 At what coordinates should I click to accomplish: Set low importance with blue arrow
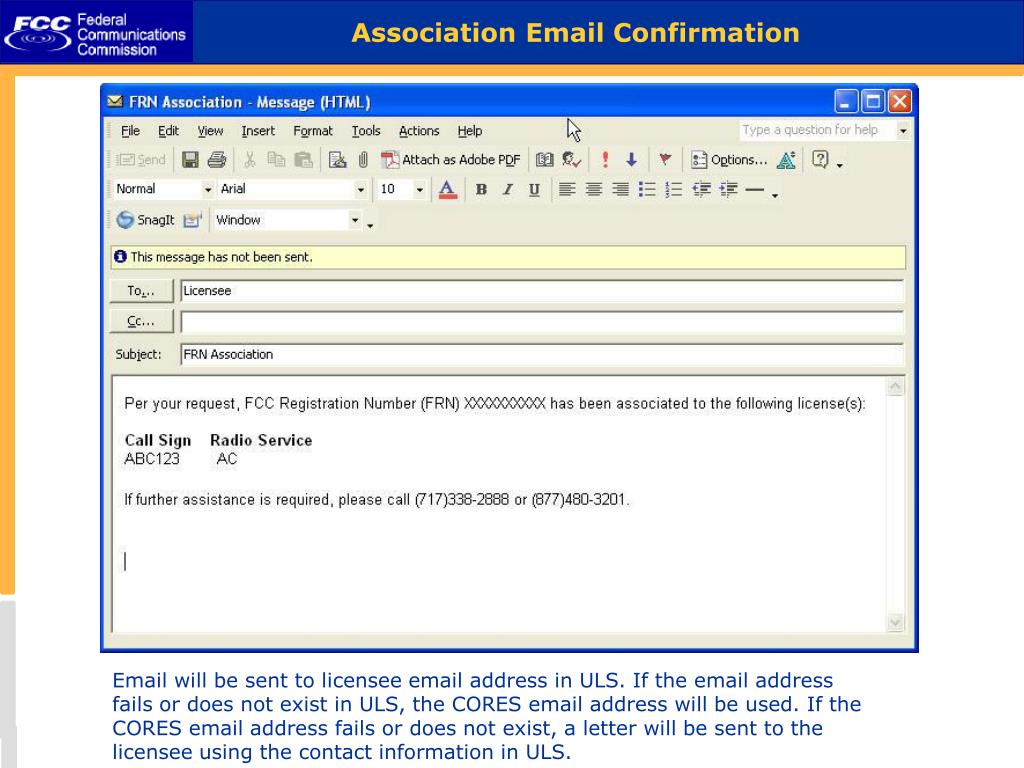point(632,159)
